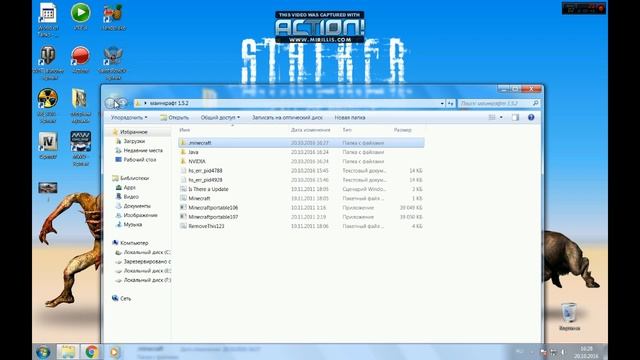Open the Java folder icon
This screenshot has width=640, height=360.
pos(183,152)
